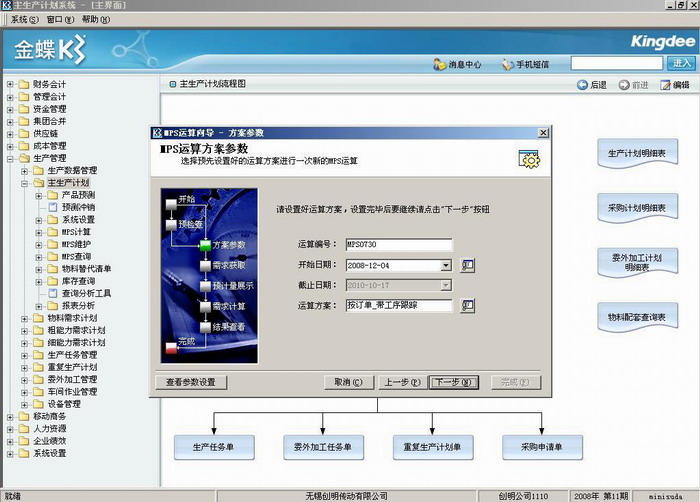Open the 窗口(W) menu
The image size is (700, 502).
coord(60,19)
